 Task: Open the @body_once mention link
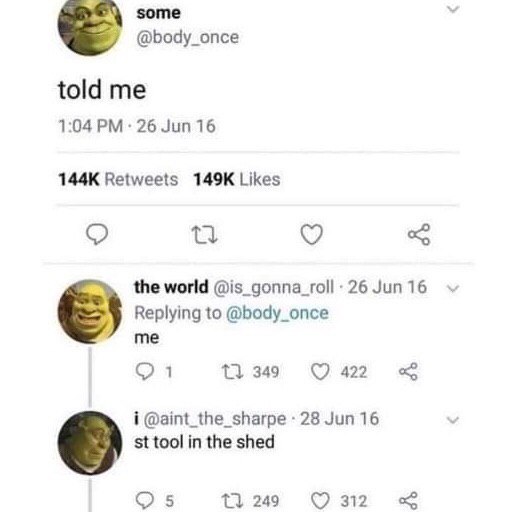(277, 313)
